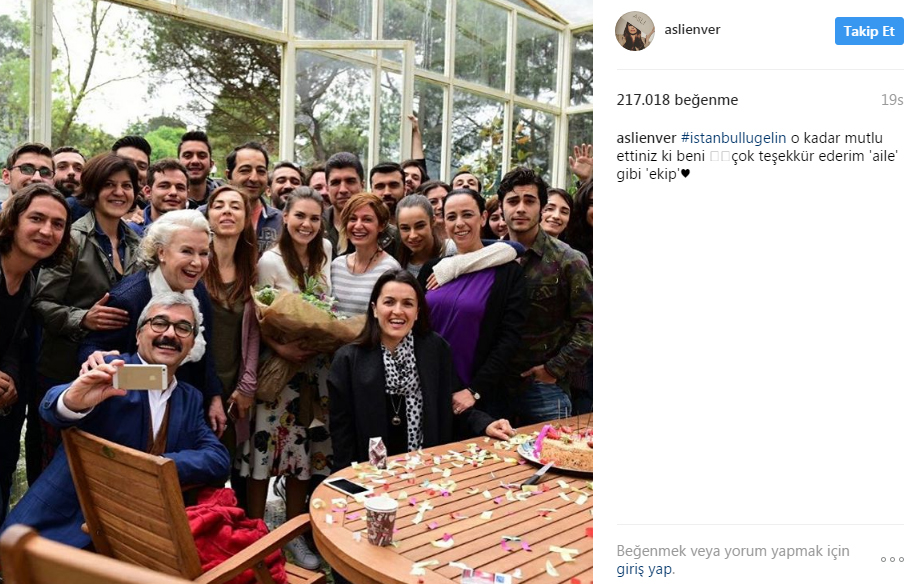
Task: Click the gold smartphone taking the selfie
Action: pos(140,377)
